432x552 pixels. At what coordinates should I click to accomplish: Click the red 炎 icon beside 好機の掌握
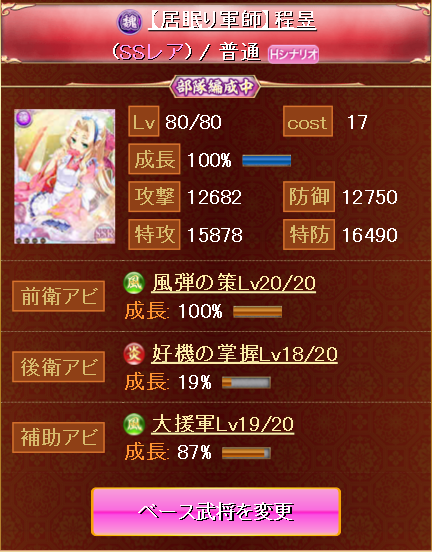[134, 354]
